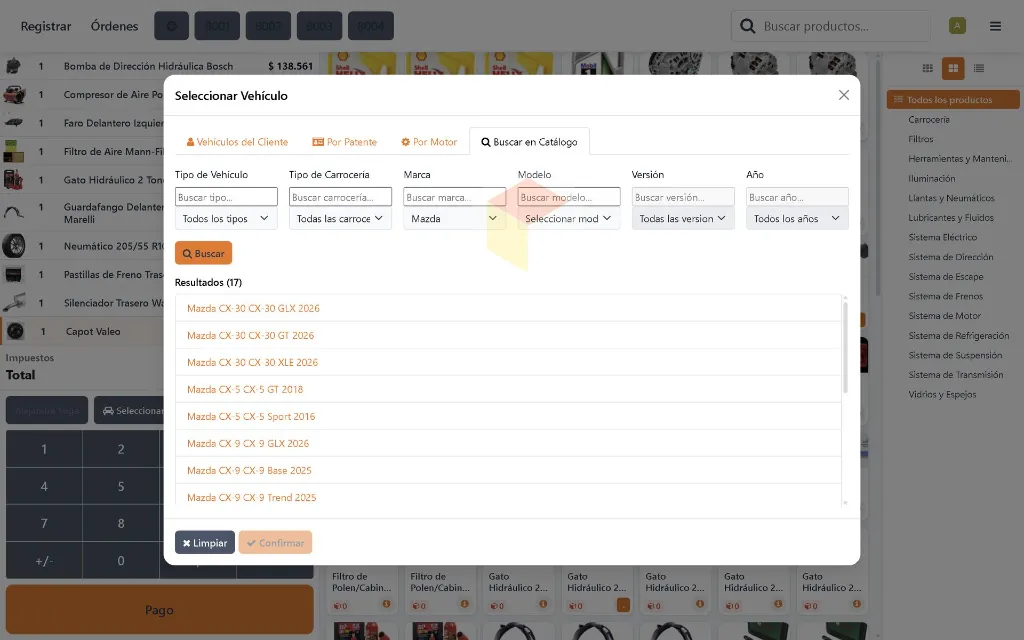Open the Registrar menu item
This screenshot has width=1024, height=640.
click(x=46, y=26)
